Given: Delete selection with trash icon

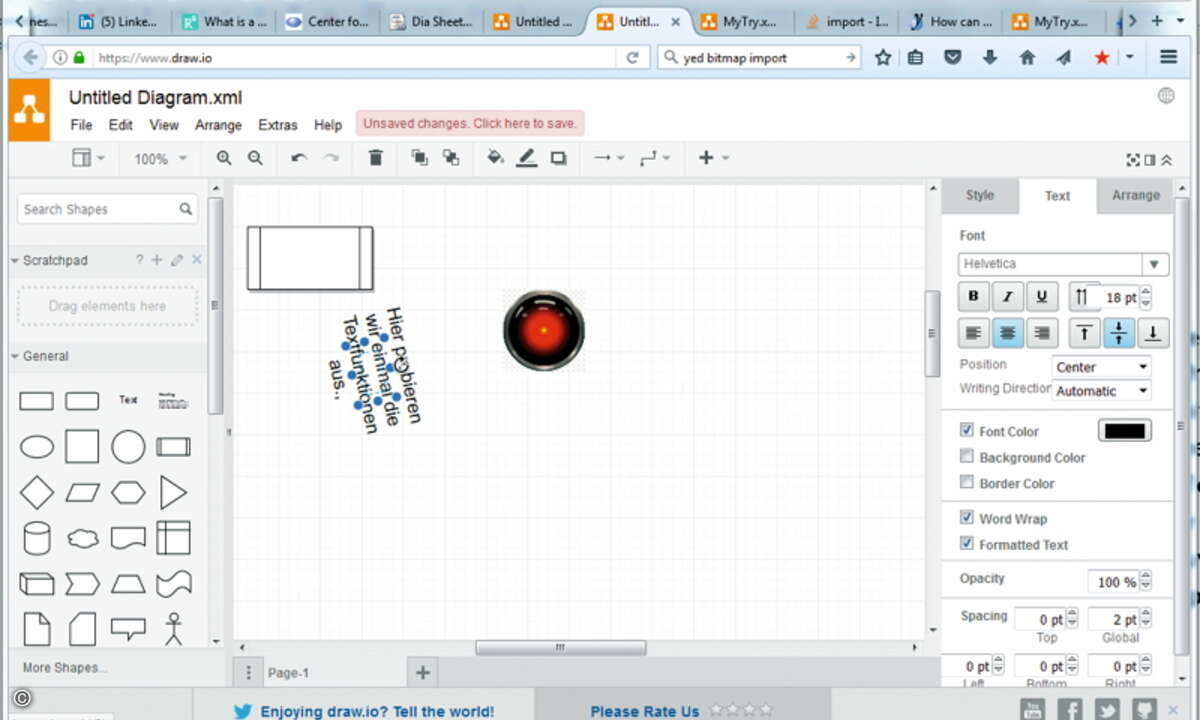Looking at the screenshot, I should pyautogui.click(x=376, y=158).
